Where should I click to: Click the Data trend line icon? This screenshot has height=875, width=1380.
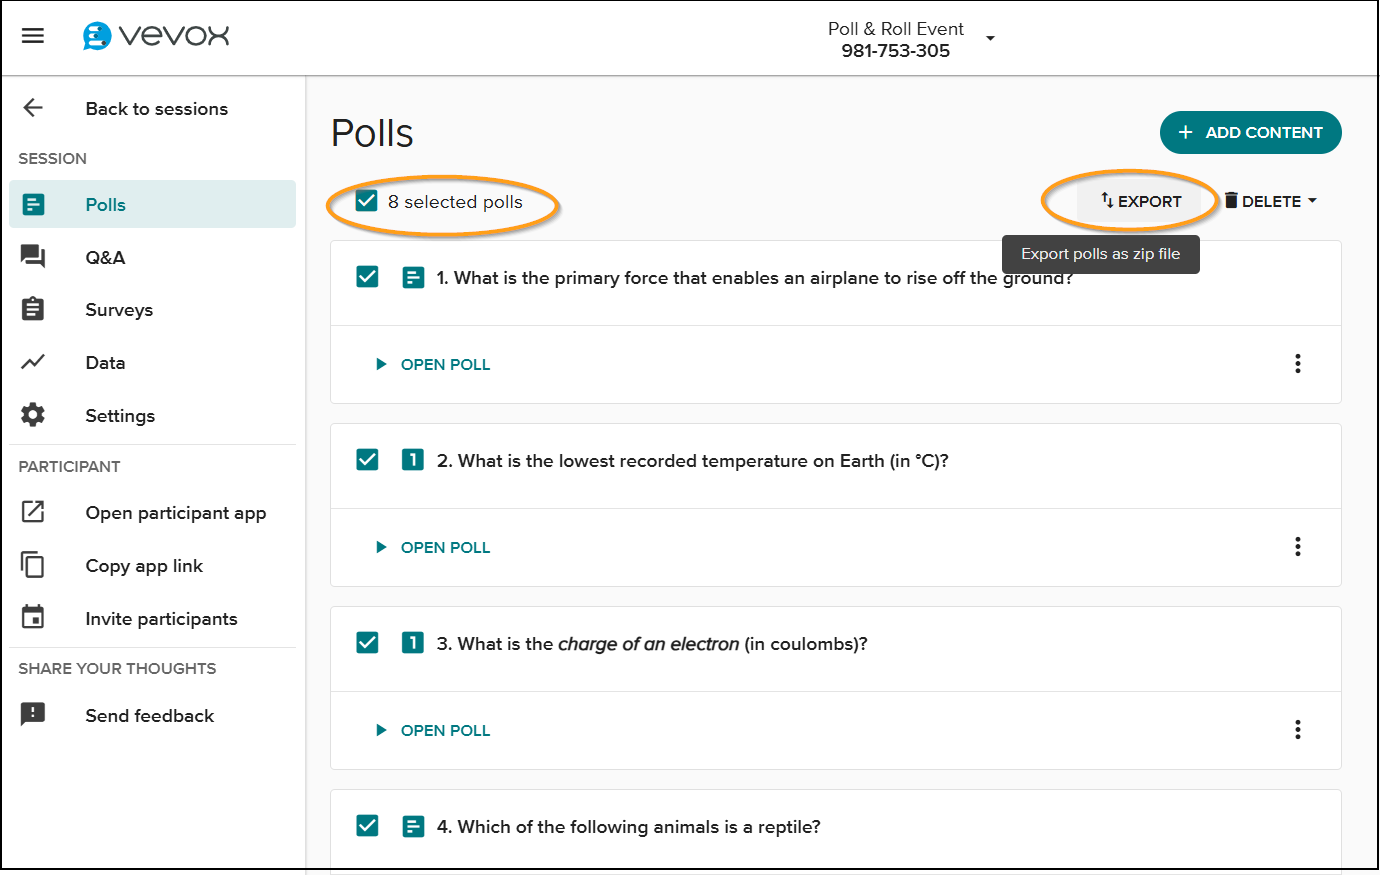click(x=33, y=362)
